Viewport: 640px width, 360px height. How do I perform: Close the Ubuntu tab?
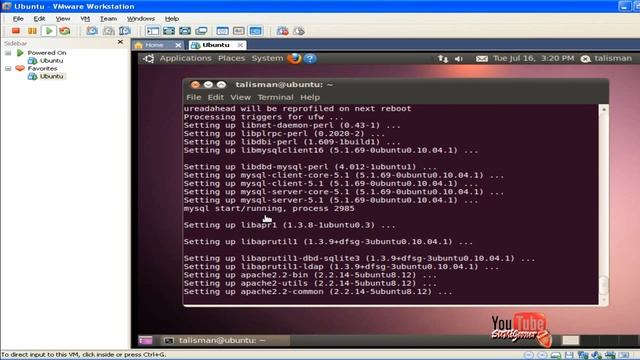pyautogui.click(x=241, y=45)
